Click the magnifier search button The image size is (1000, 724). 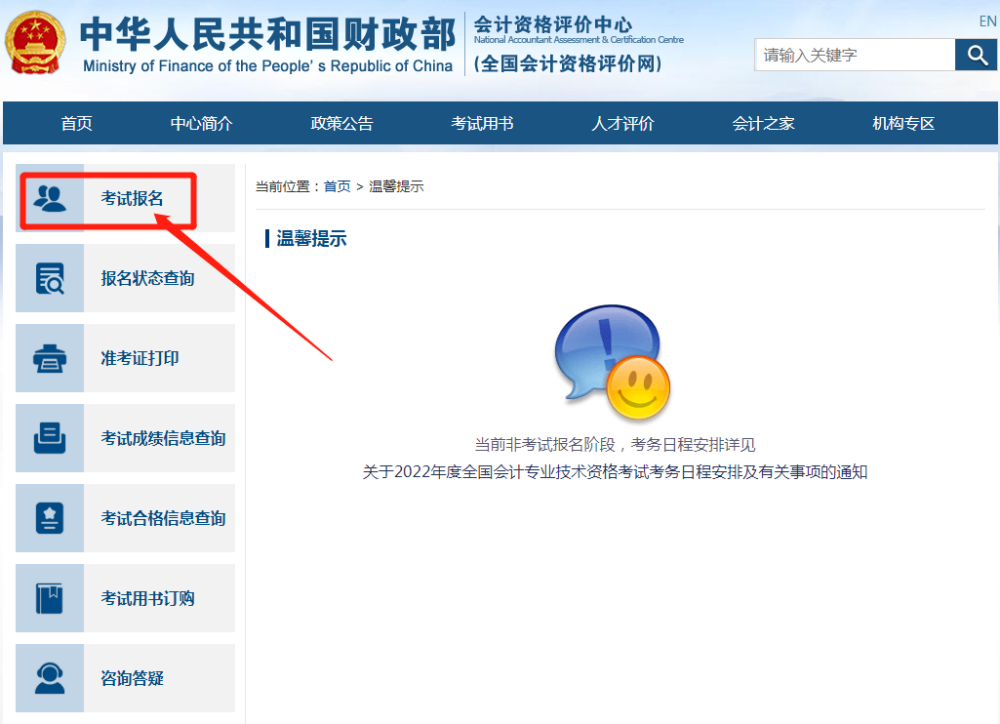pyautogui.click(x=975, y=55)
